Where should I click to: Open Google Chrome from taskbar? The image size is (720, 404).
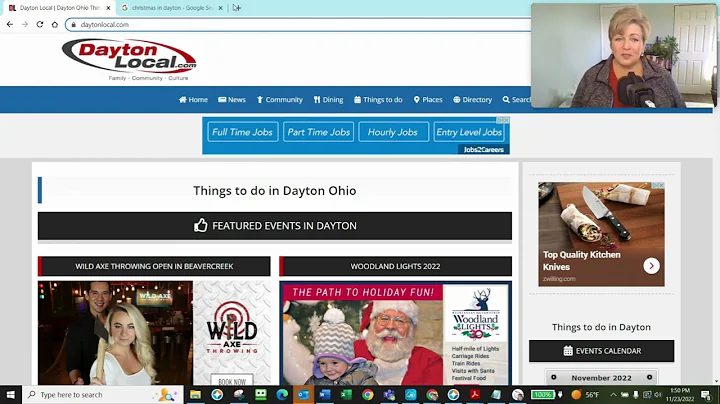[x=368, y=395]
